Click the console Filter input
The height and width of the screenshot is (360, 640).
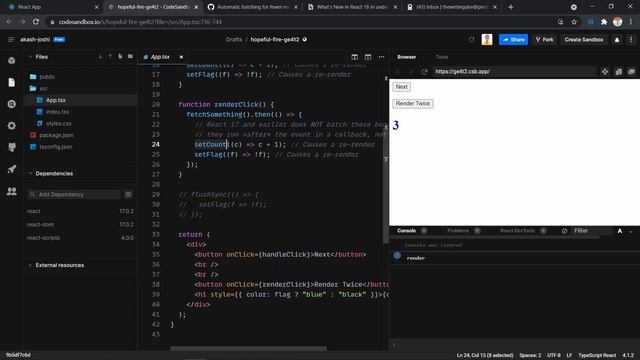point(591,231)
